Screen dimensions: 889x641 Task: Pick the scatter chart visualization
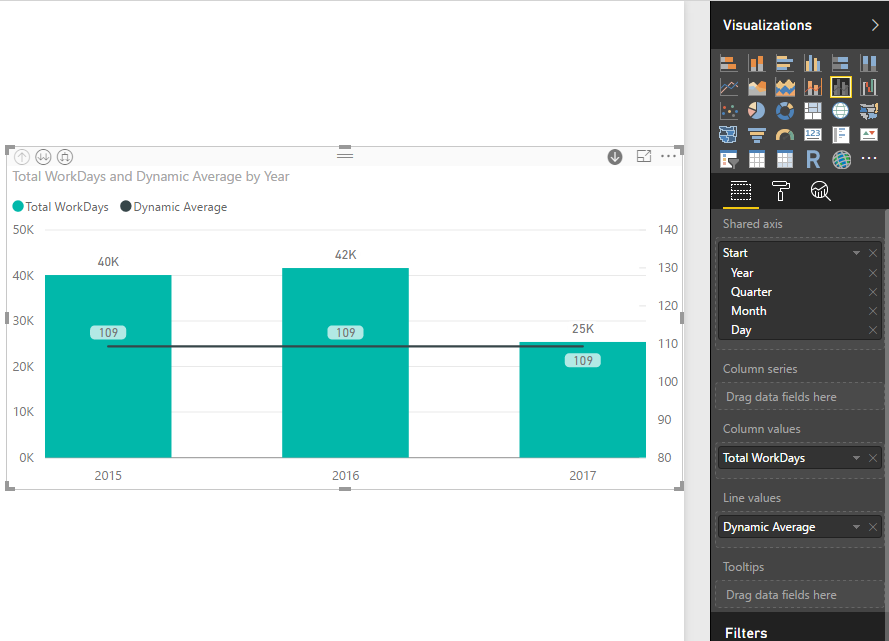[x=729, y=111]
